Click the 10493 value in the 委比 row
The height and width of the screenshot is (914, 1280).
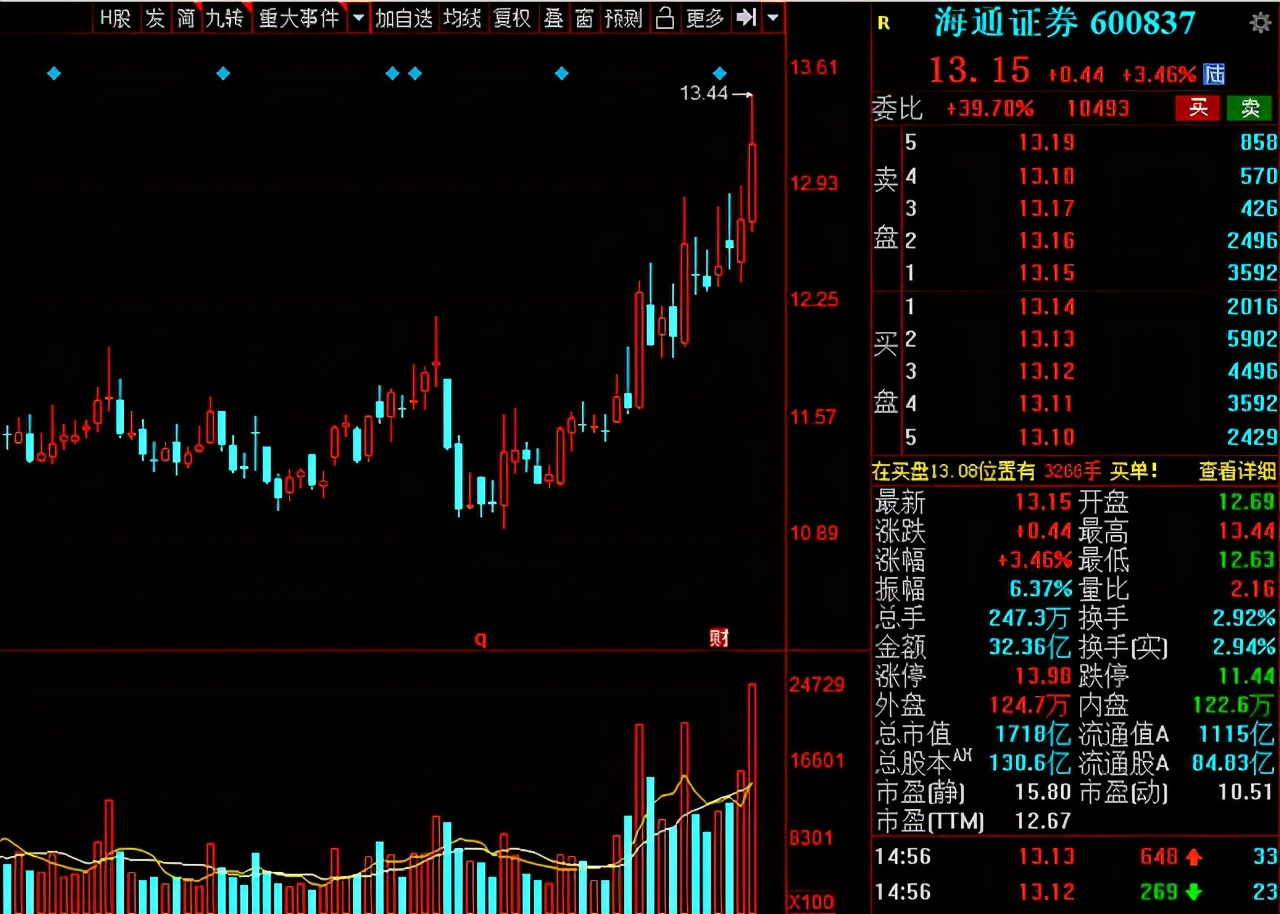point(1099,108)
